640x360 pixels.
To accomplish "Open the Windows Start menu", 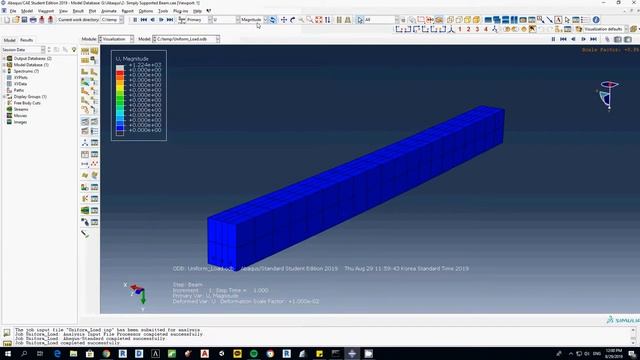I will tap(7, 353).
